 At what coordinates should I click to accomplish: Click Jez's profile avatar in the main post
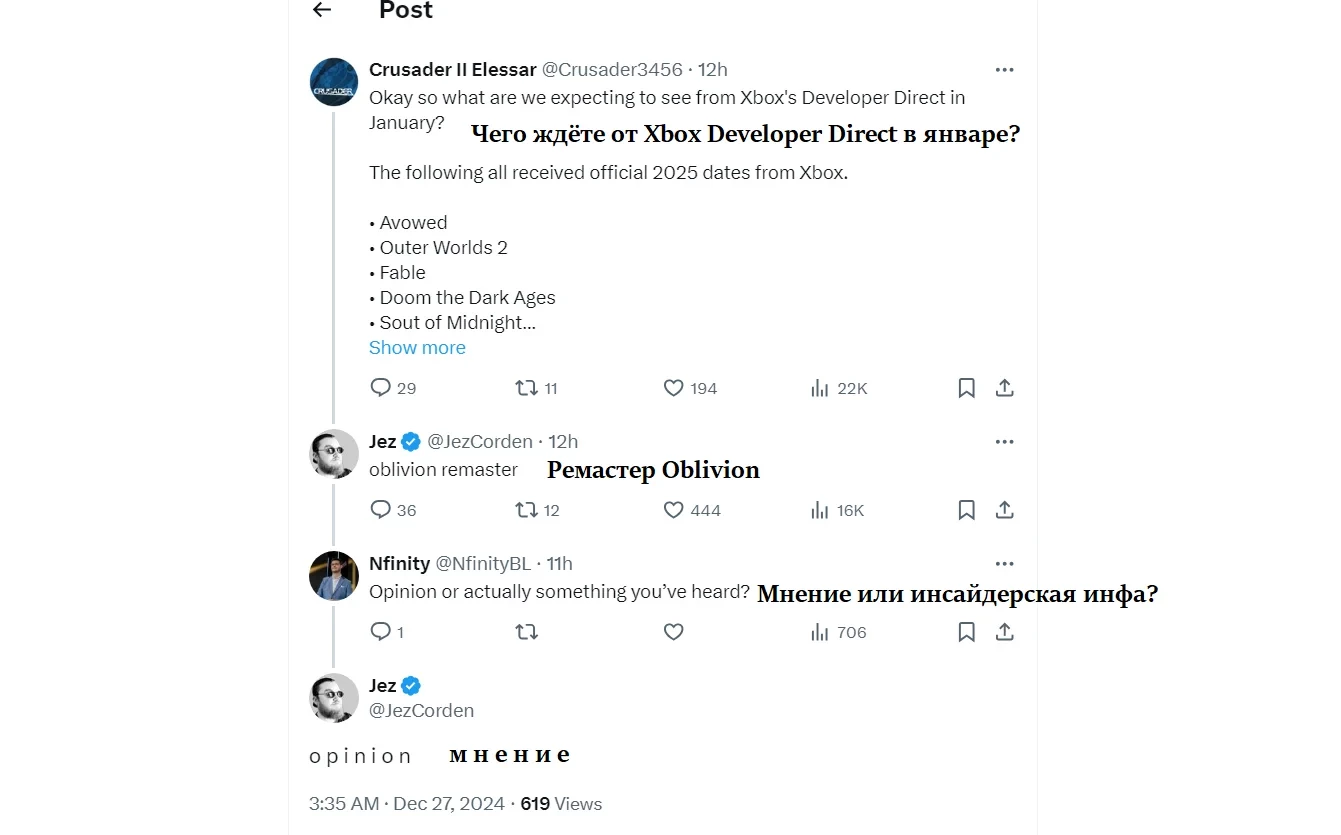point(334,698)
